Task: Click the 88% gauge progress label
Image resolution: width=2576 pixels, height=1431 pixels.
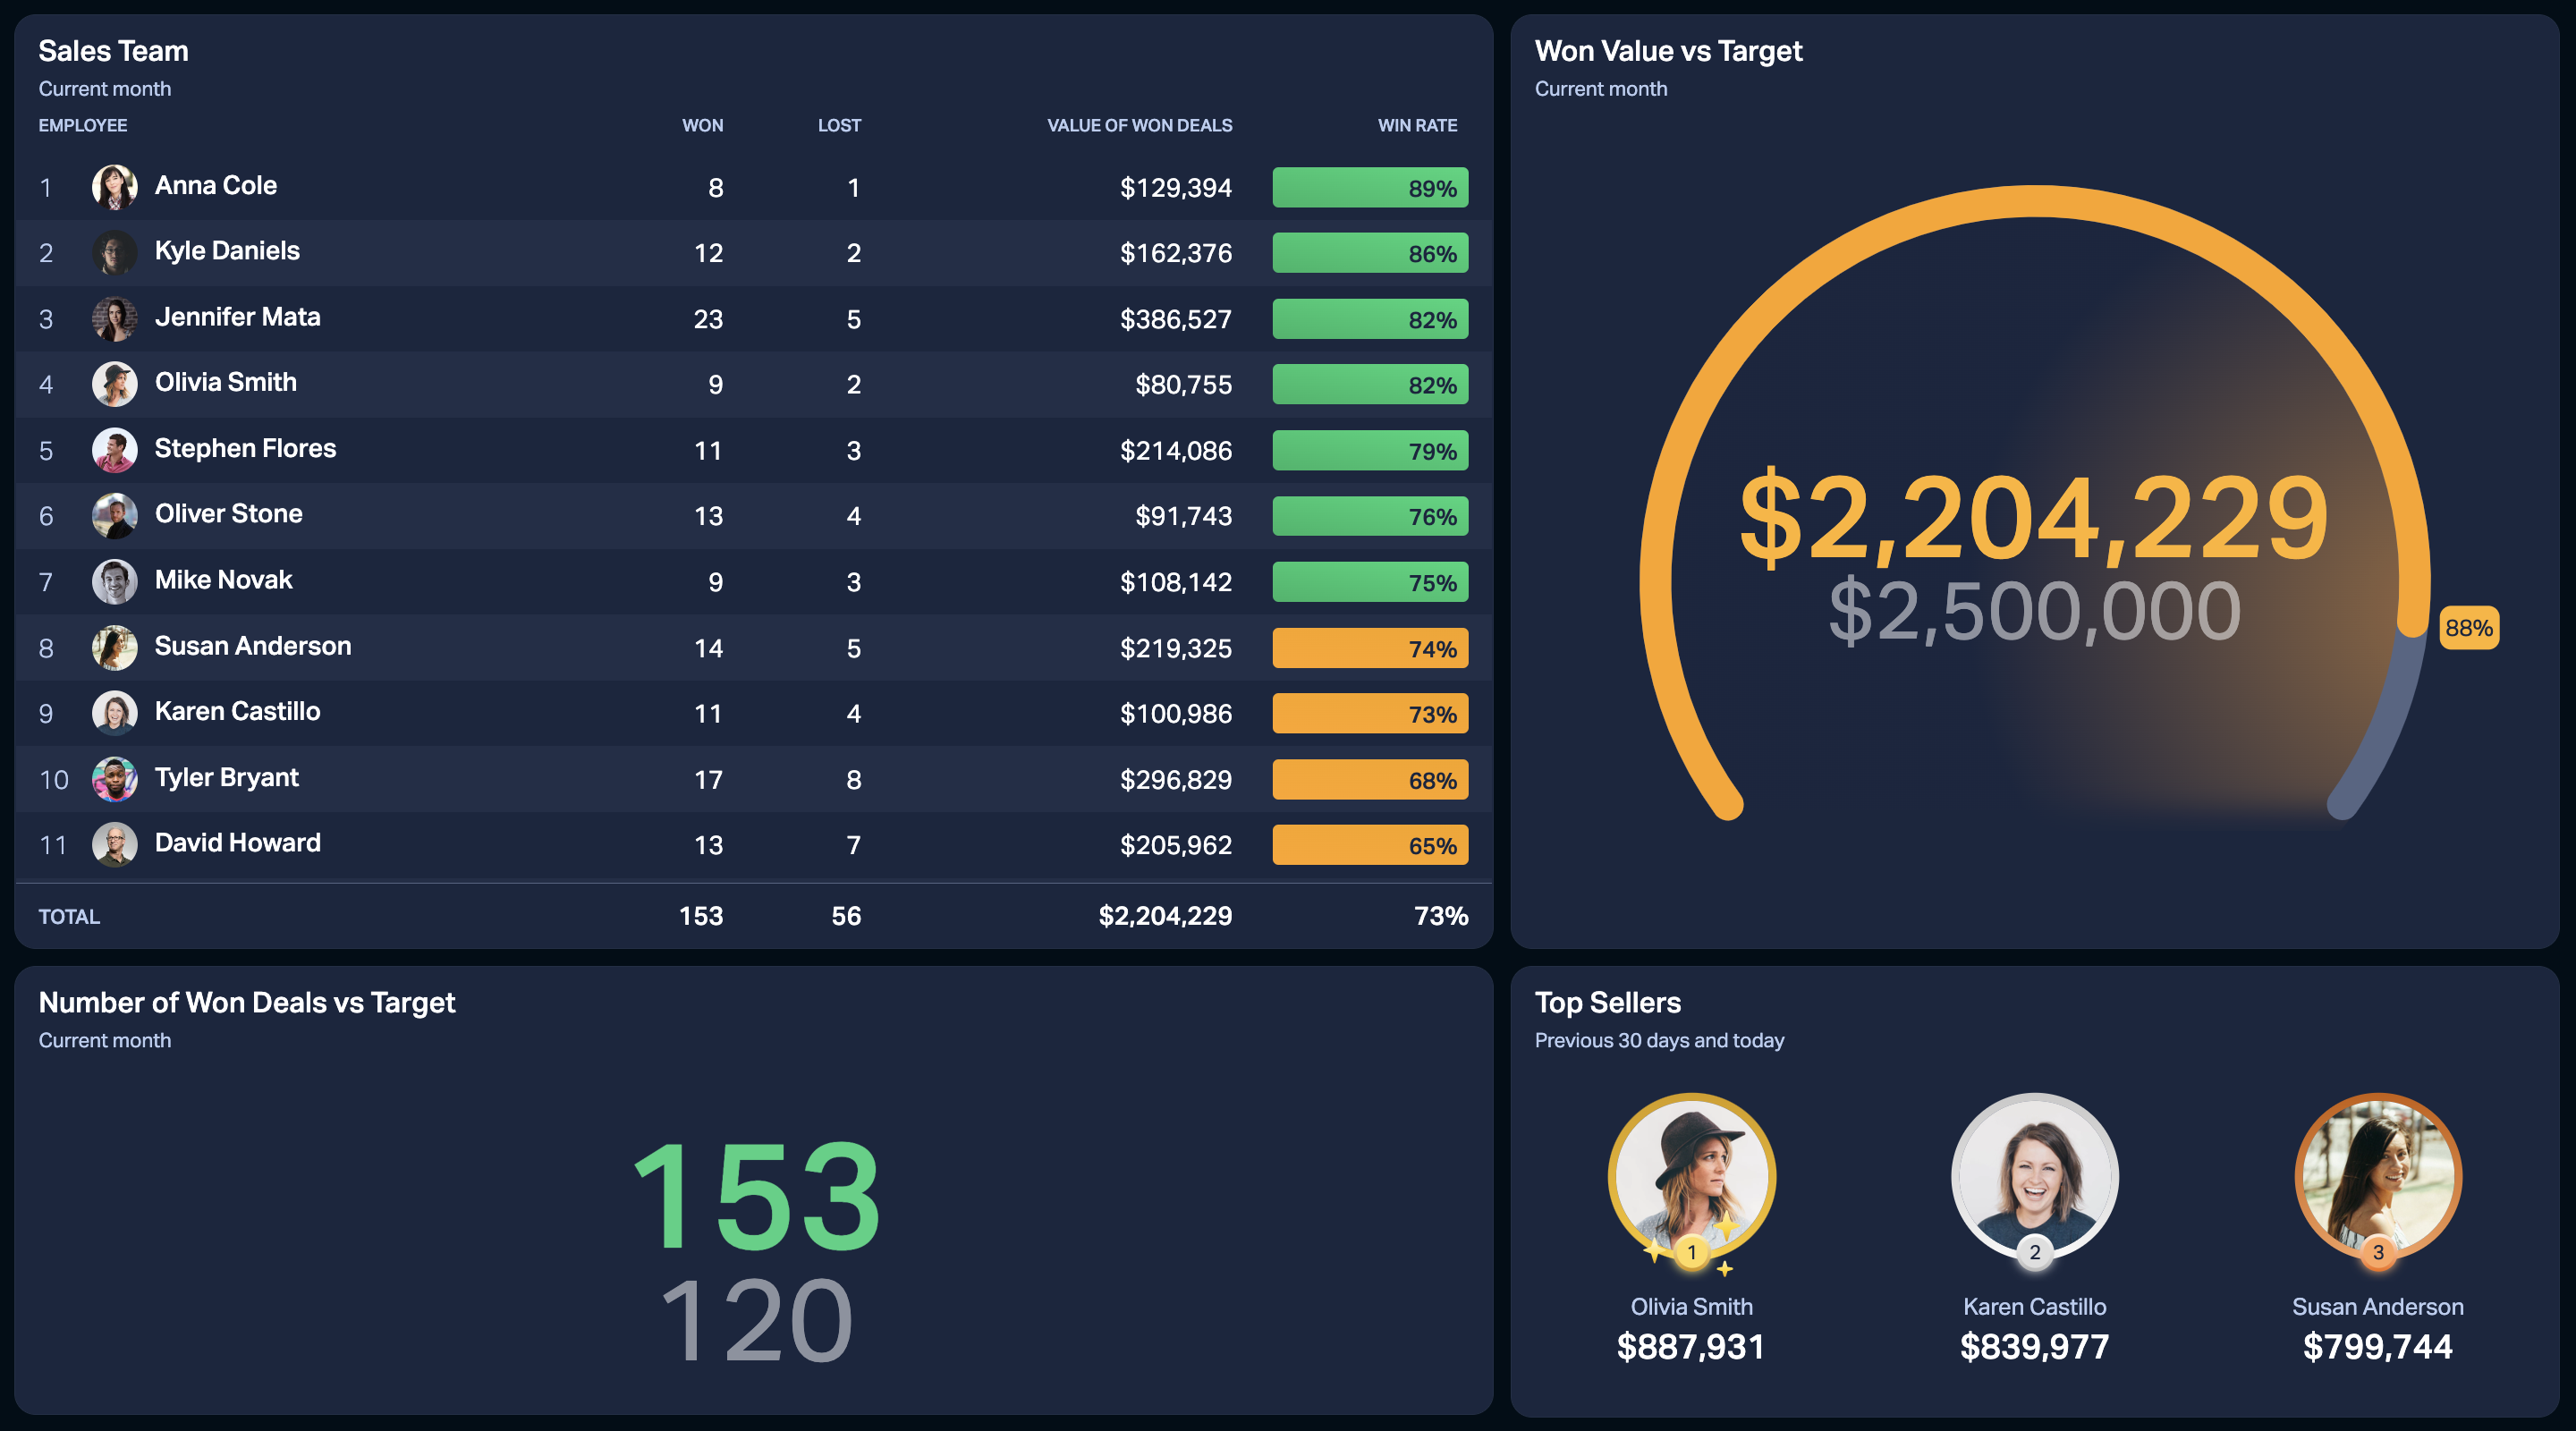Action: click(2469, 628)
